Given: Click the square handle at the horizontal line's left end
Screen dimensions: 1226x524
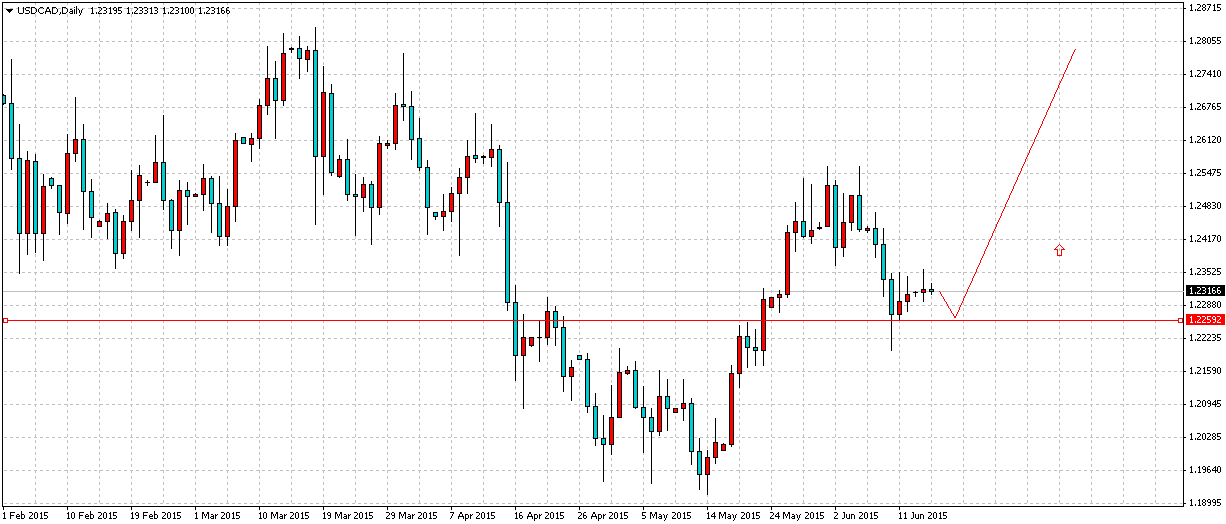Looking at the screenshot, I should point(5,320).
